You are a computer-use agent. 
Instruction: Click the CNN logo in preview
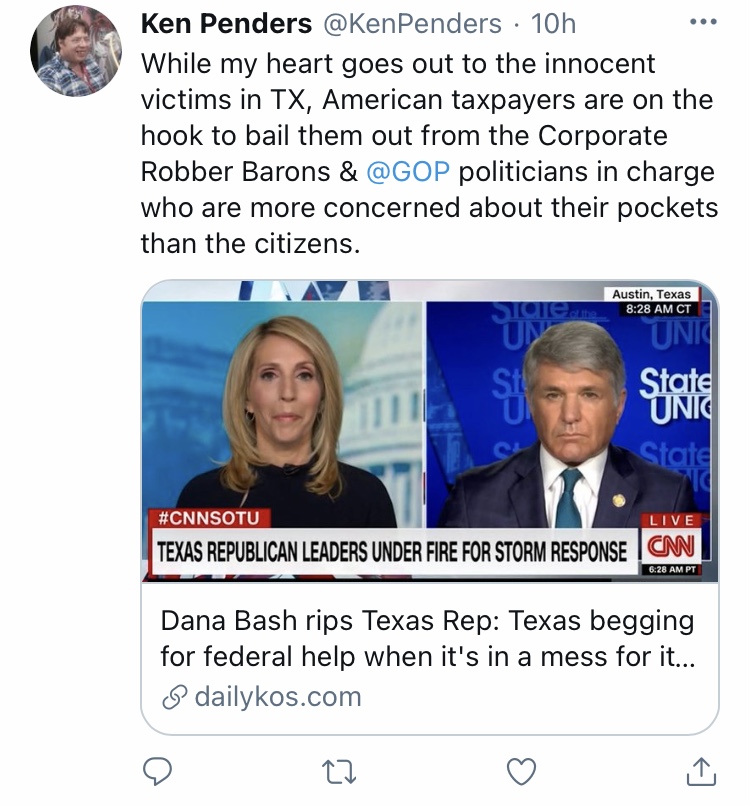tap(671, 546)
